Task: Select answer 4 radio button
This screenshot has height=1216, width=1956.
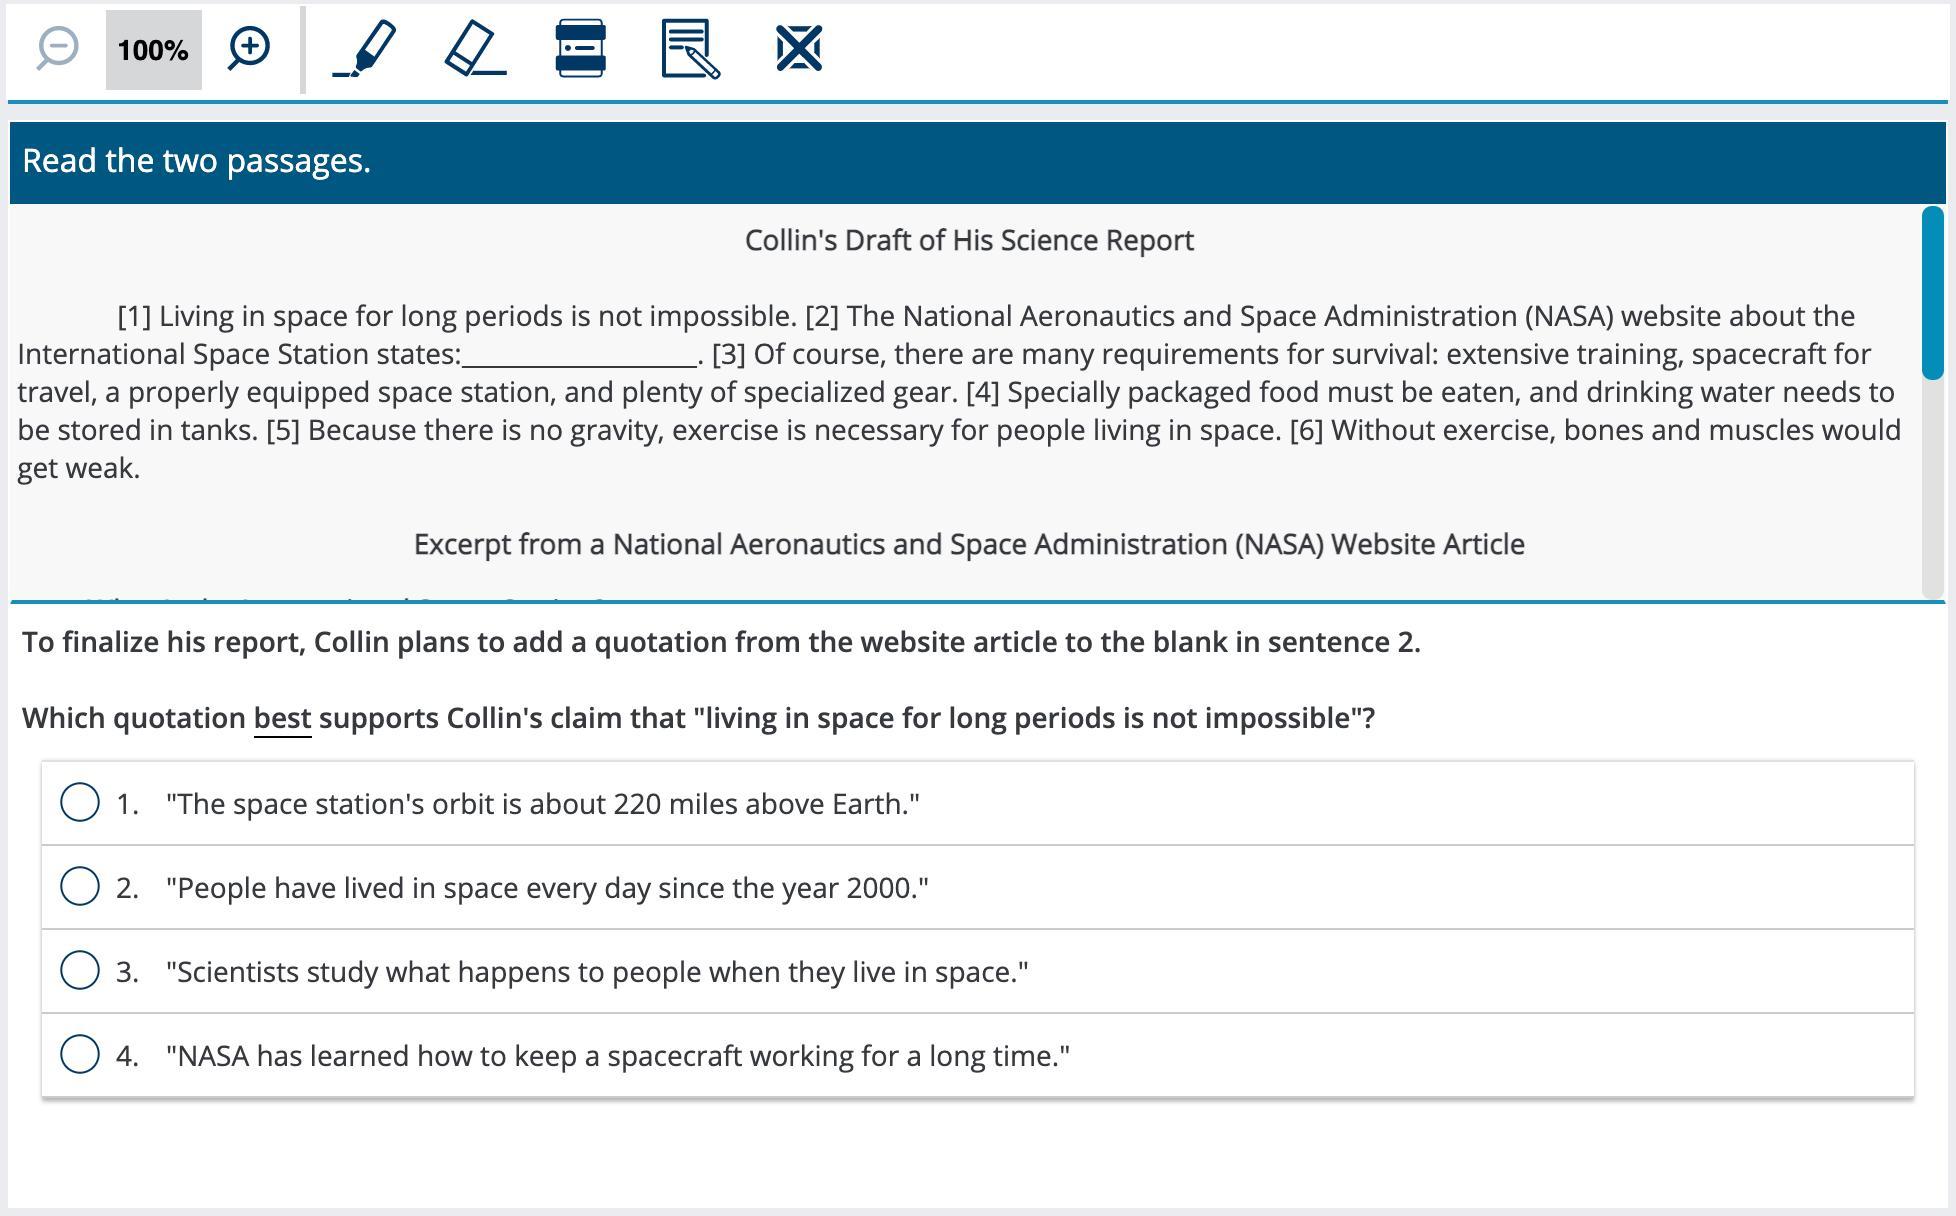Action: 80,1054
